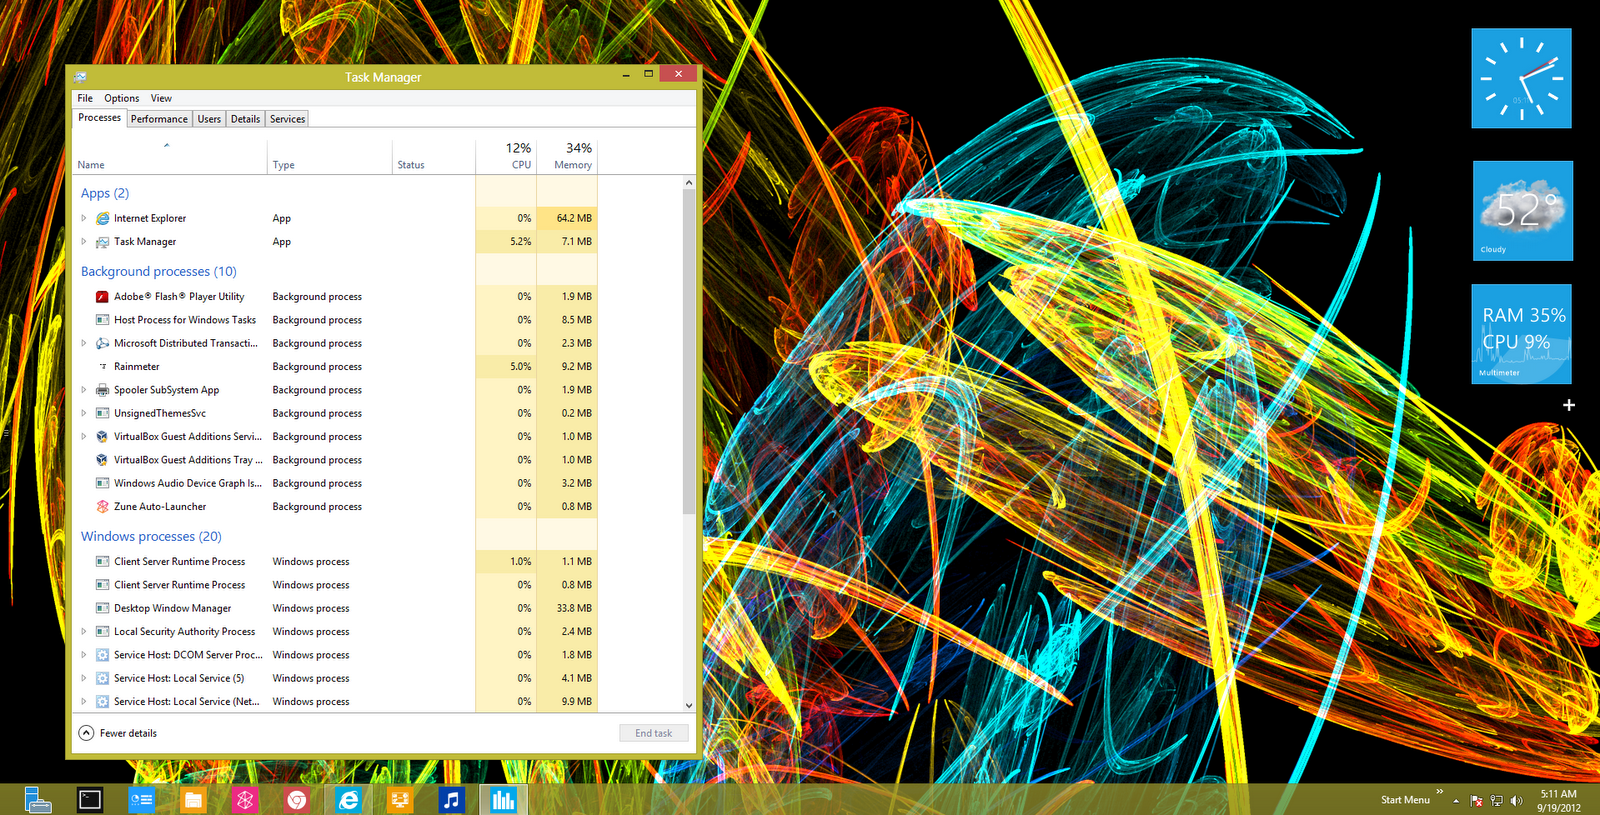Sort by the CPU column header
The image size is (1600, 815).
[x=506, y=157]
